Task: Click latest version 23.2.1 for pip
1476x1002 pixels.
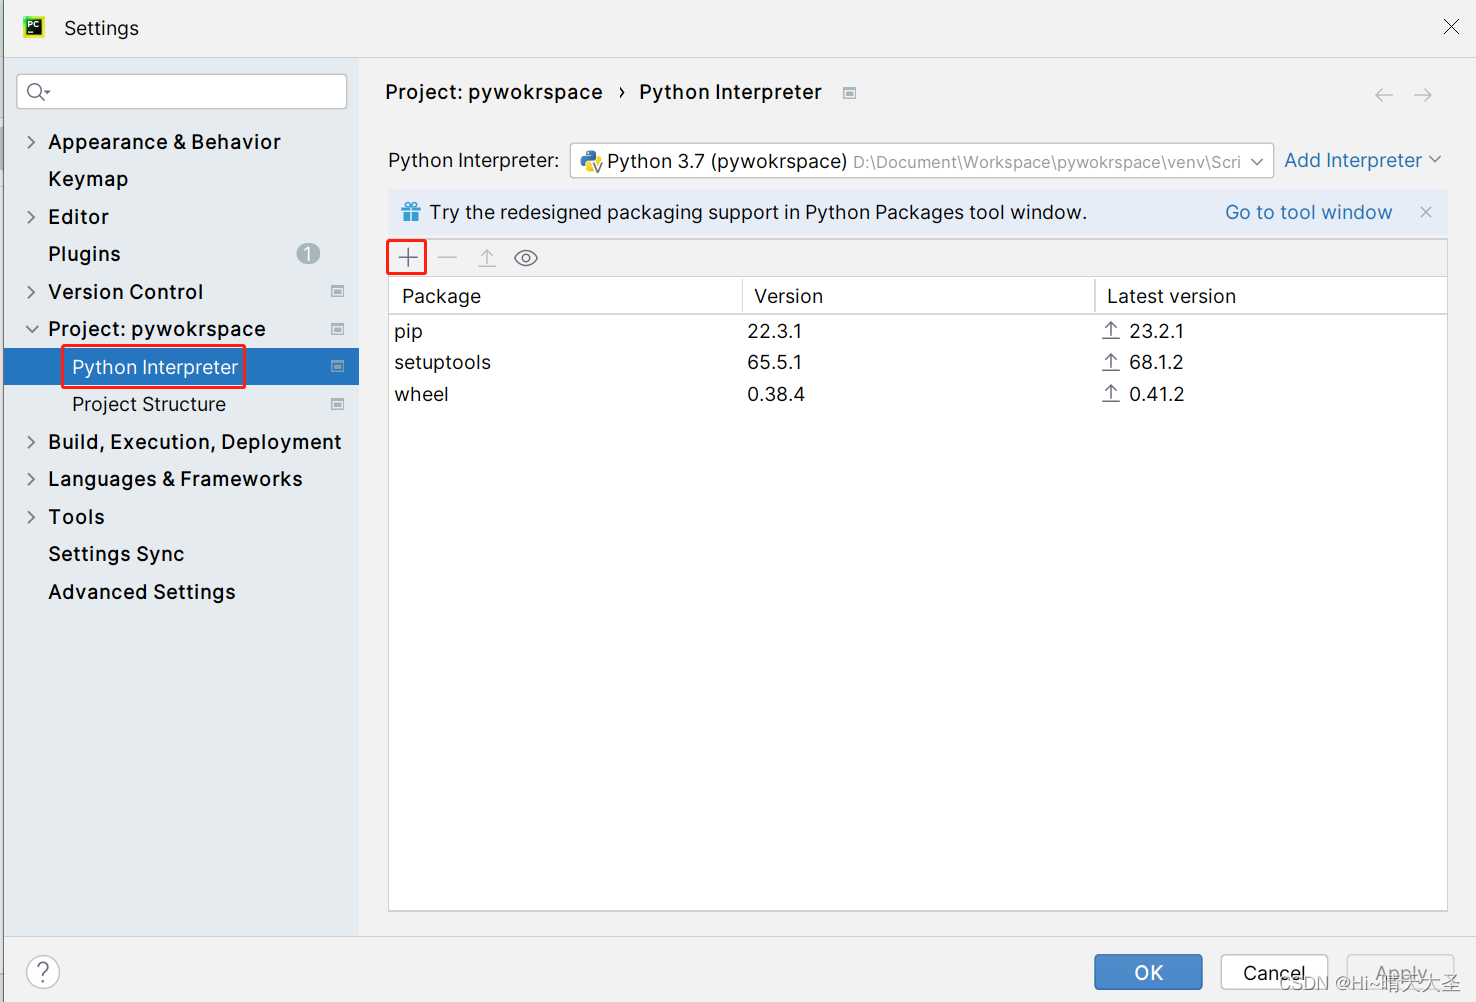Action: (x=1156, y=331)
